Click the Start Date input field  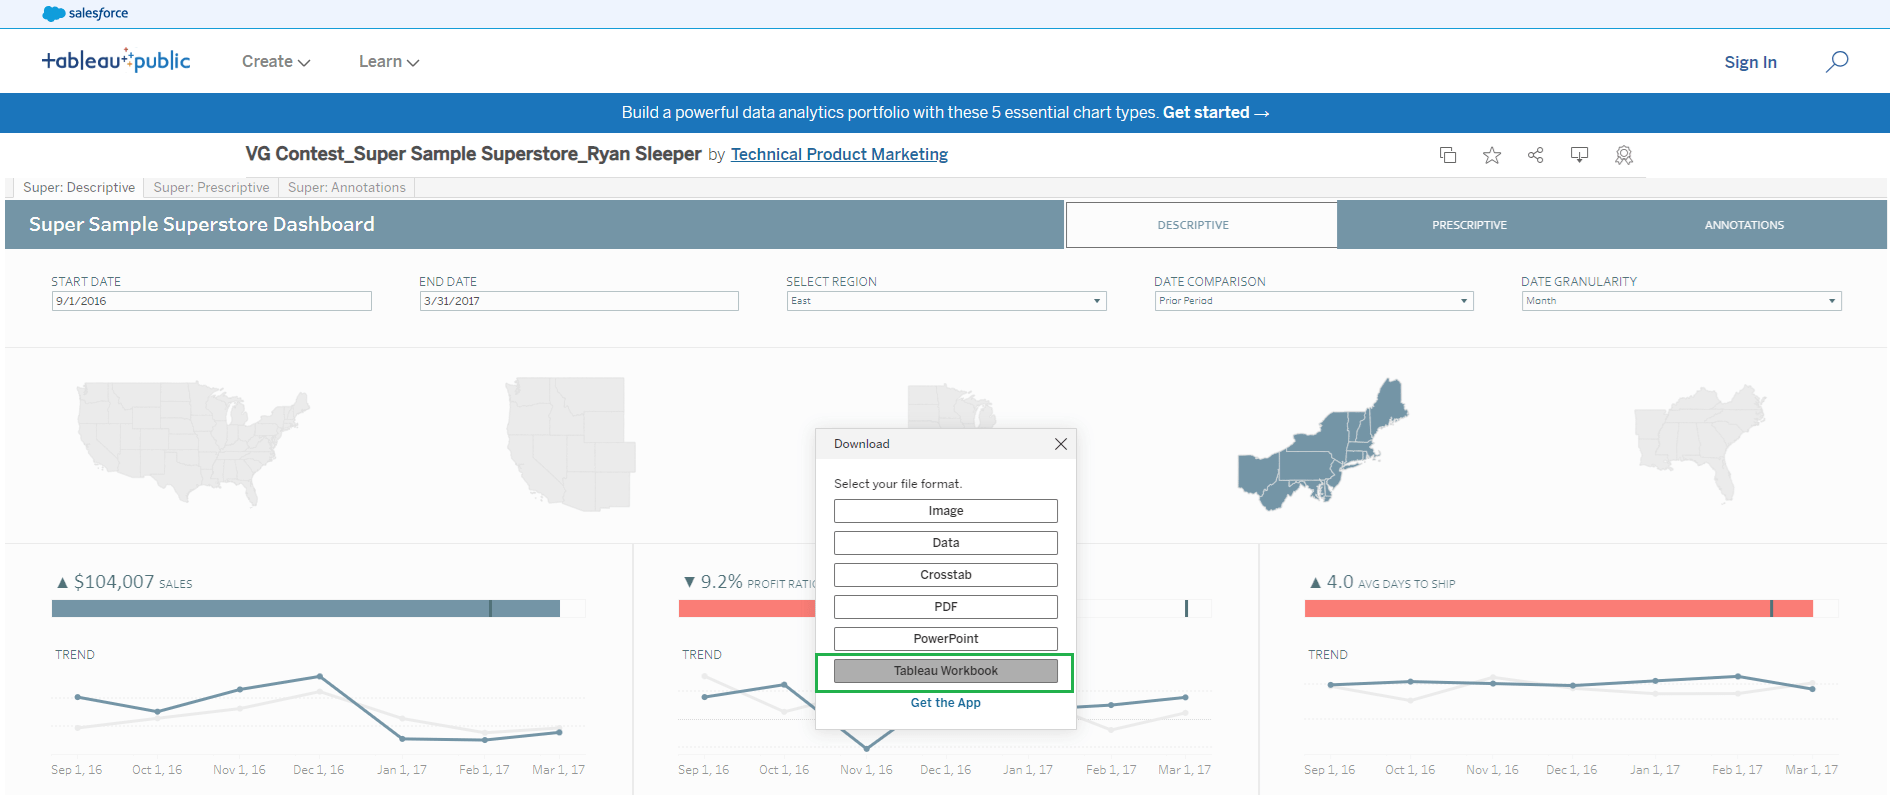[211, 301]
